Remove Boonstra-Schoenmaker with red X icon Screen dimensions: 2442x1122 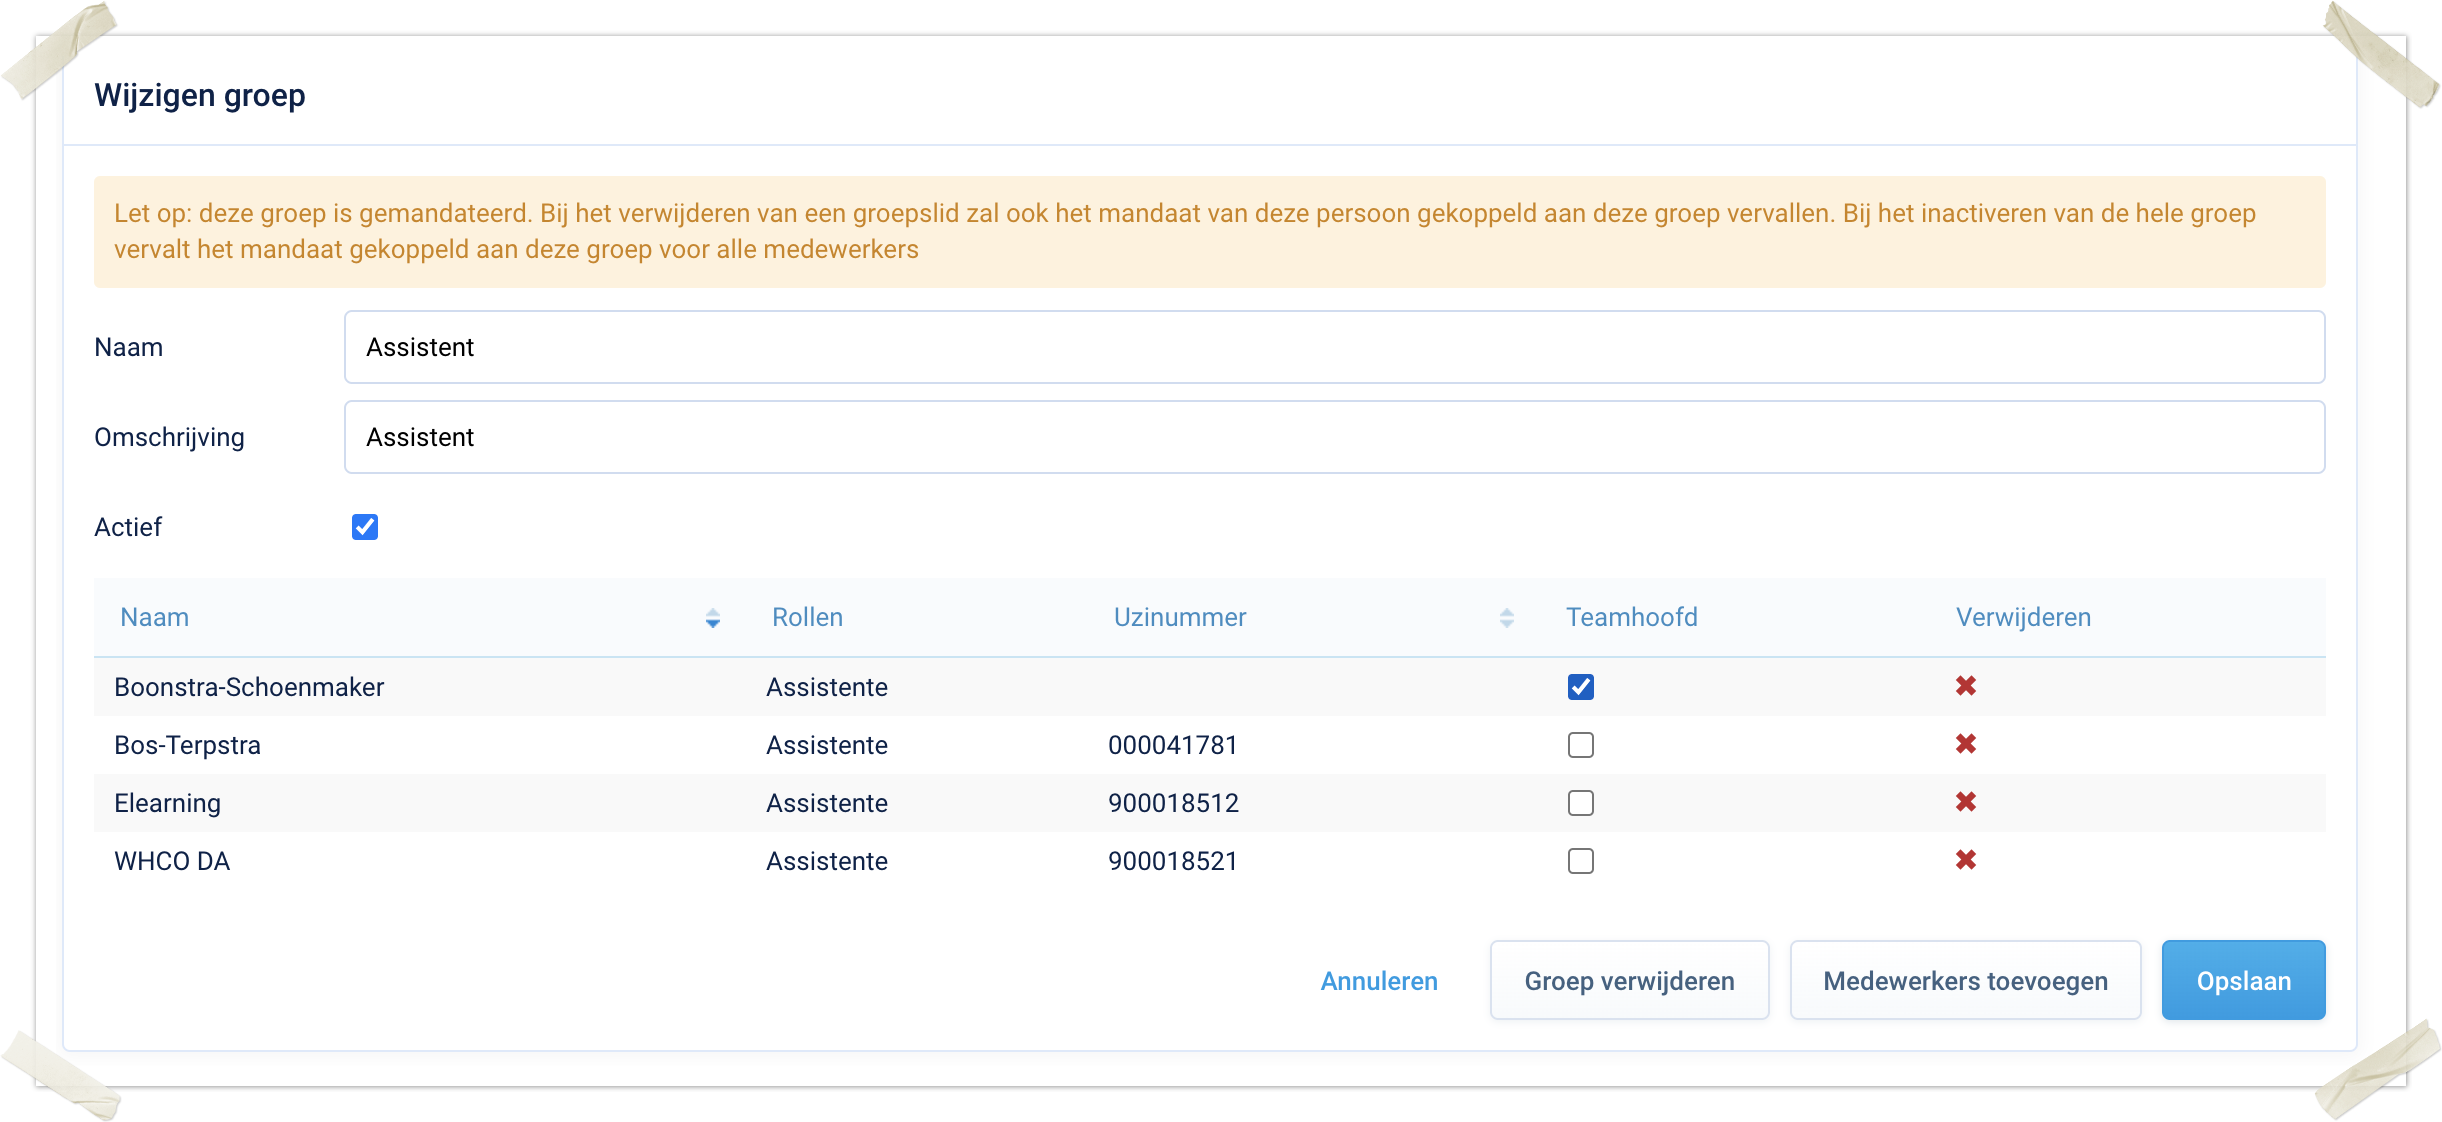pos(1965,686)
